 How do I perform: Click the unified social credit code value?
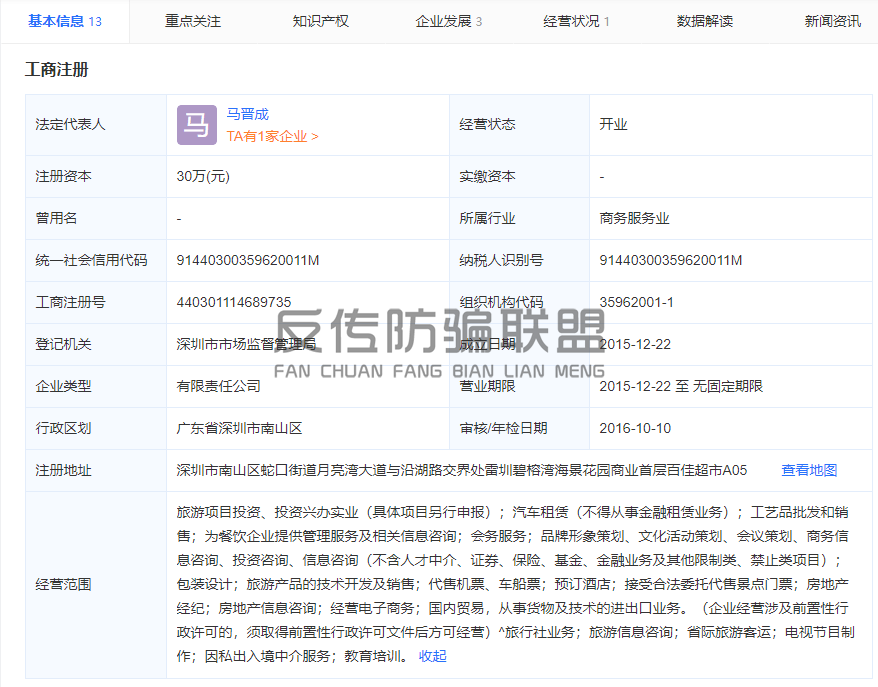247,260
